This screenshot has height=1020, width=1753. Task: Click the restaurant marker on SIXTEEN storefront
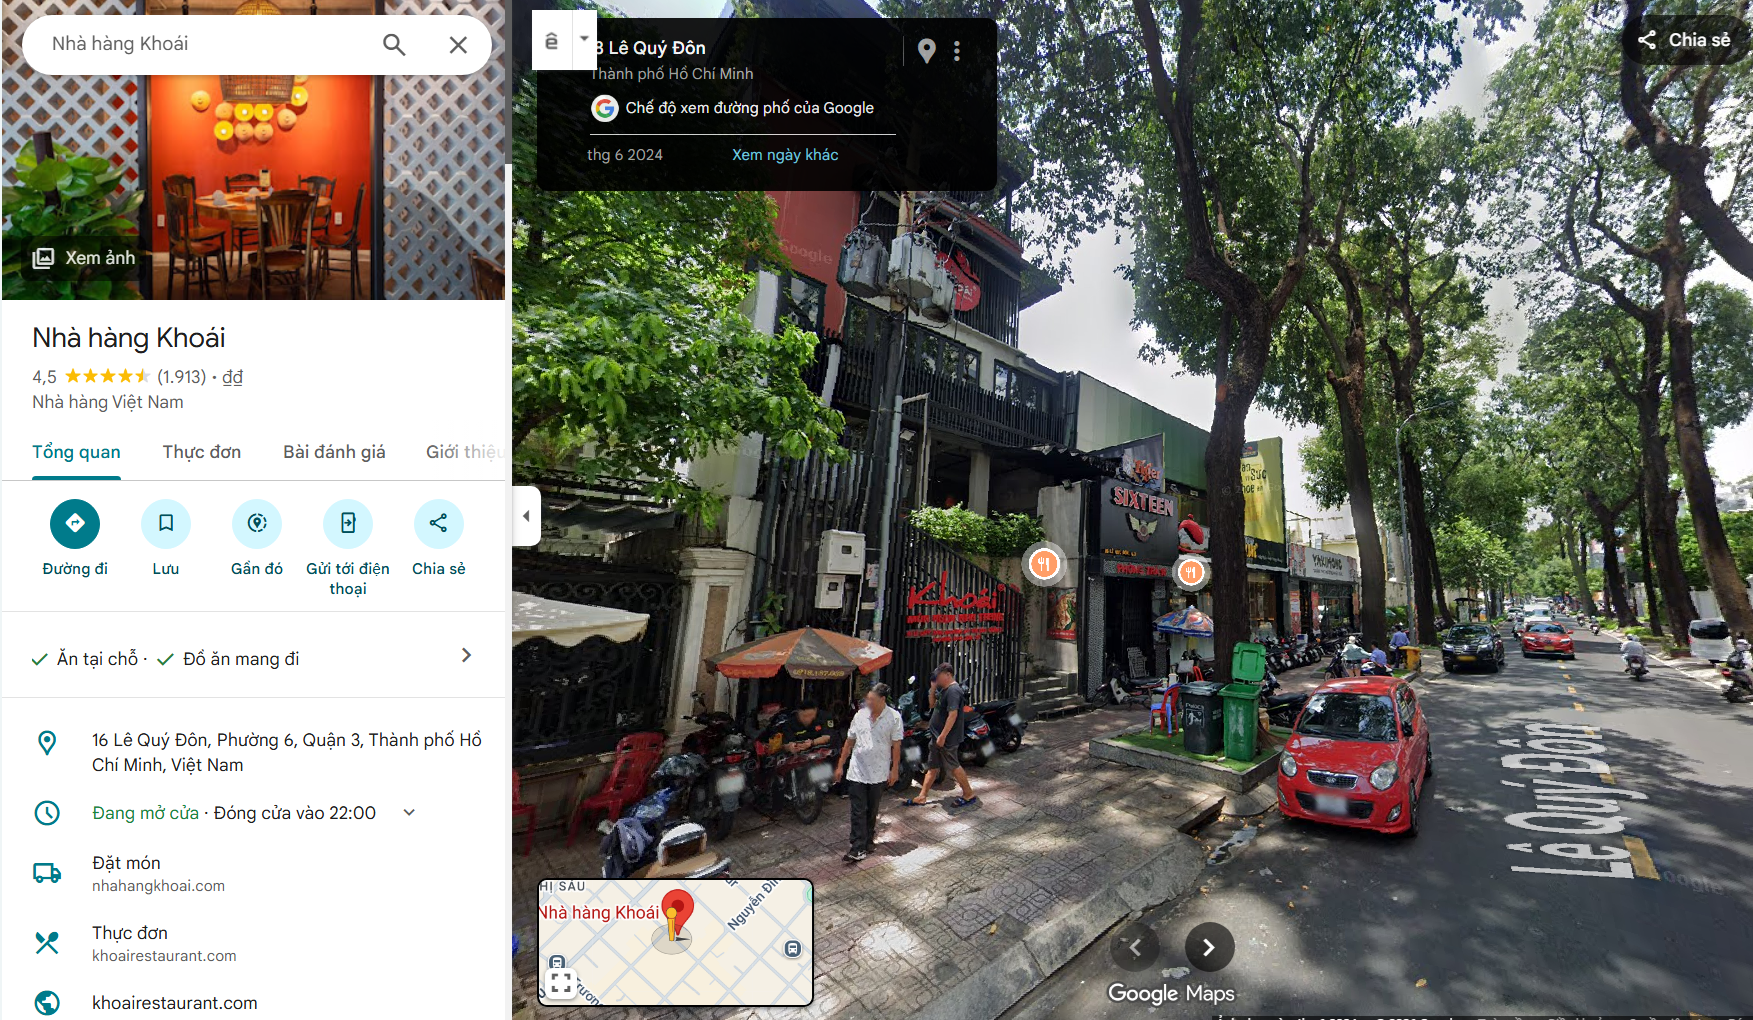[x=1190, y=572]
